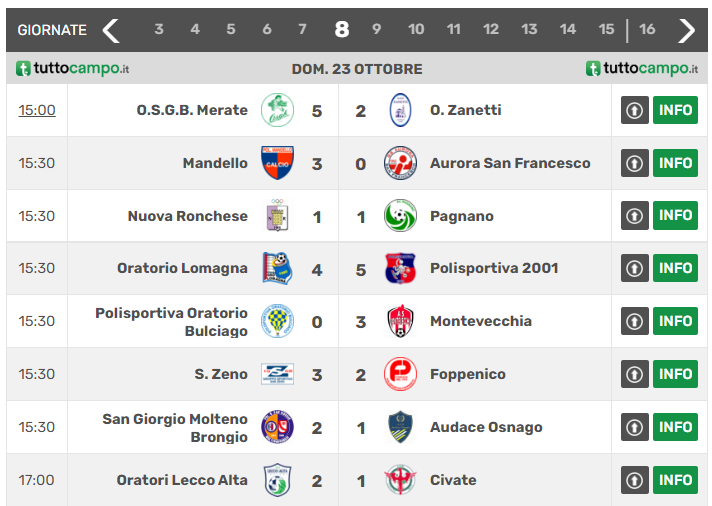Go to next matchdays with right chevron
The height and width of the screenshot is (506, 712).
coord(686,30)
